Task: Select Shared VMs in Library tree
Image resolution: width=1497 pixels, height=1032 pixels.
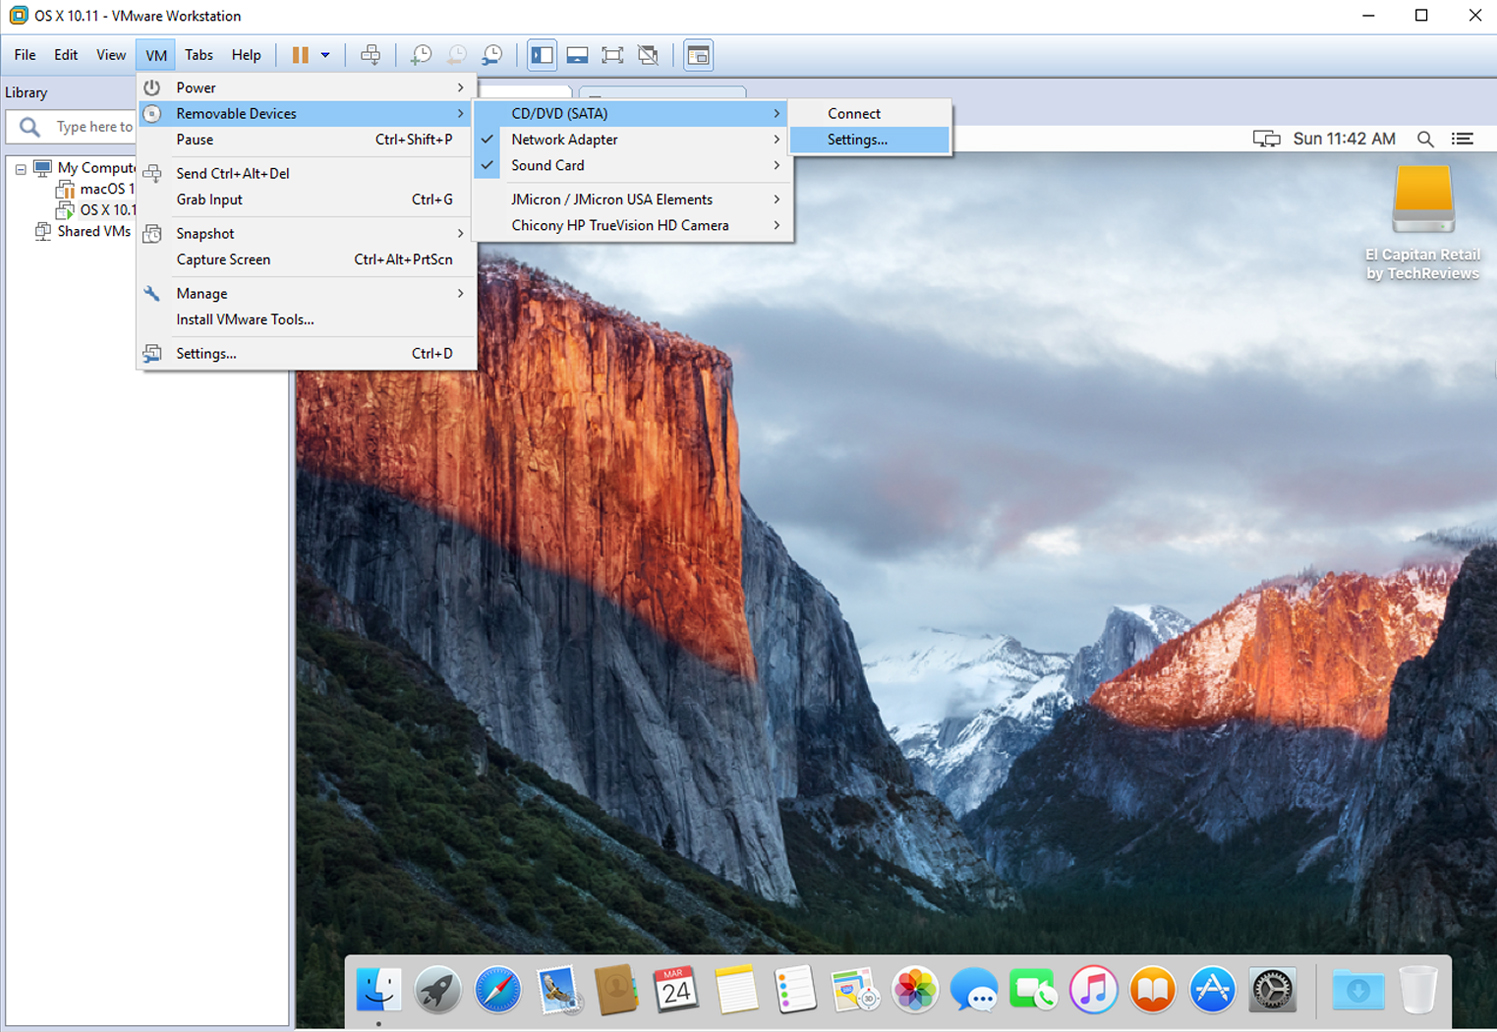Action: click(83, 231)
